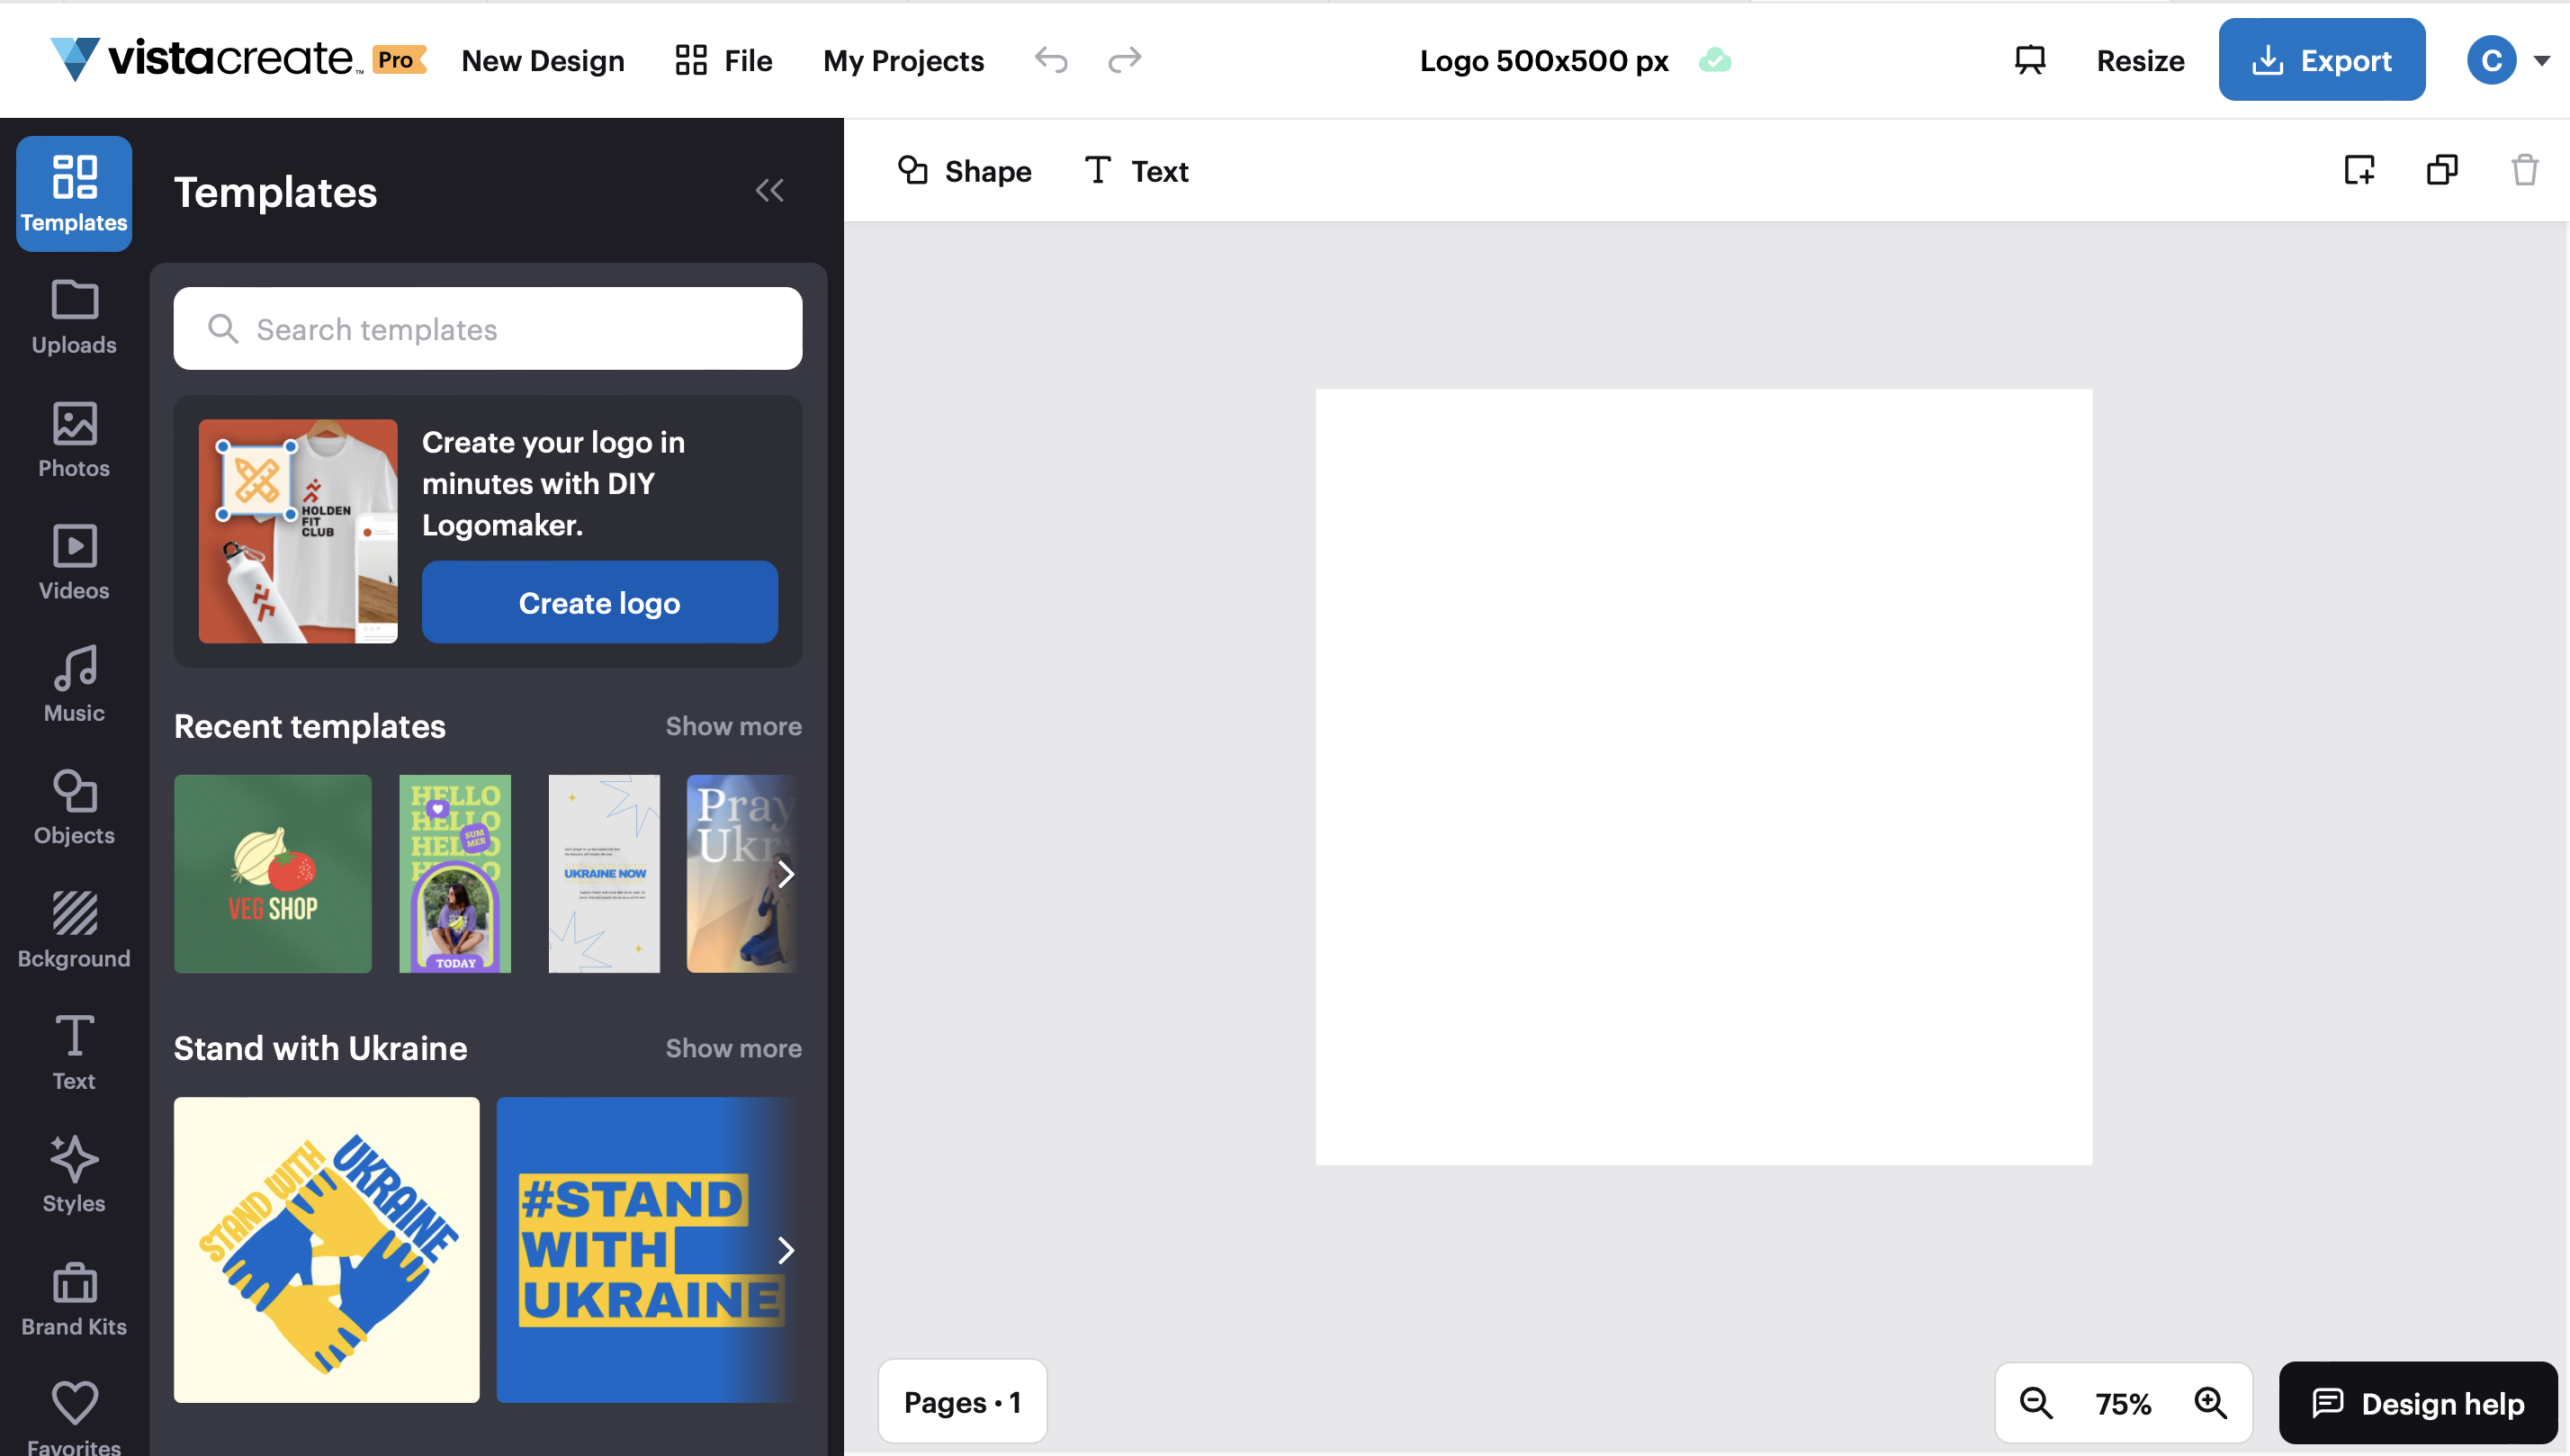The image size is (2570, 1456).
Task: Open the Bckground panel
Action: [x=74, y=931]
